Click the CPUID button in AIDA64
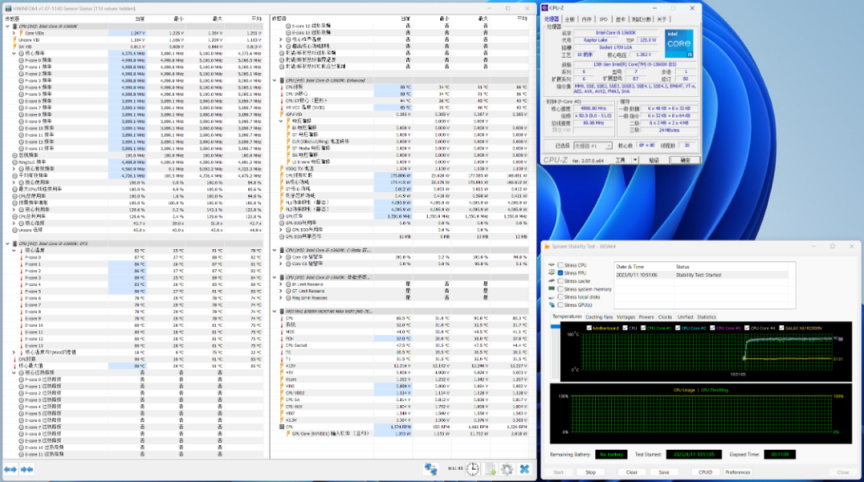The width and height of the screenshot is (864, 482). 705,472
